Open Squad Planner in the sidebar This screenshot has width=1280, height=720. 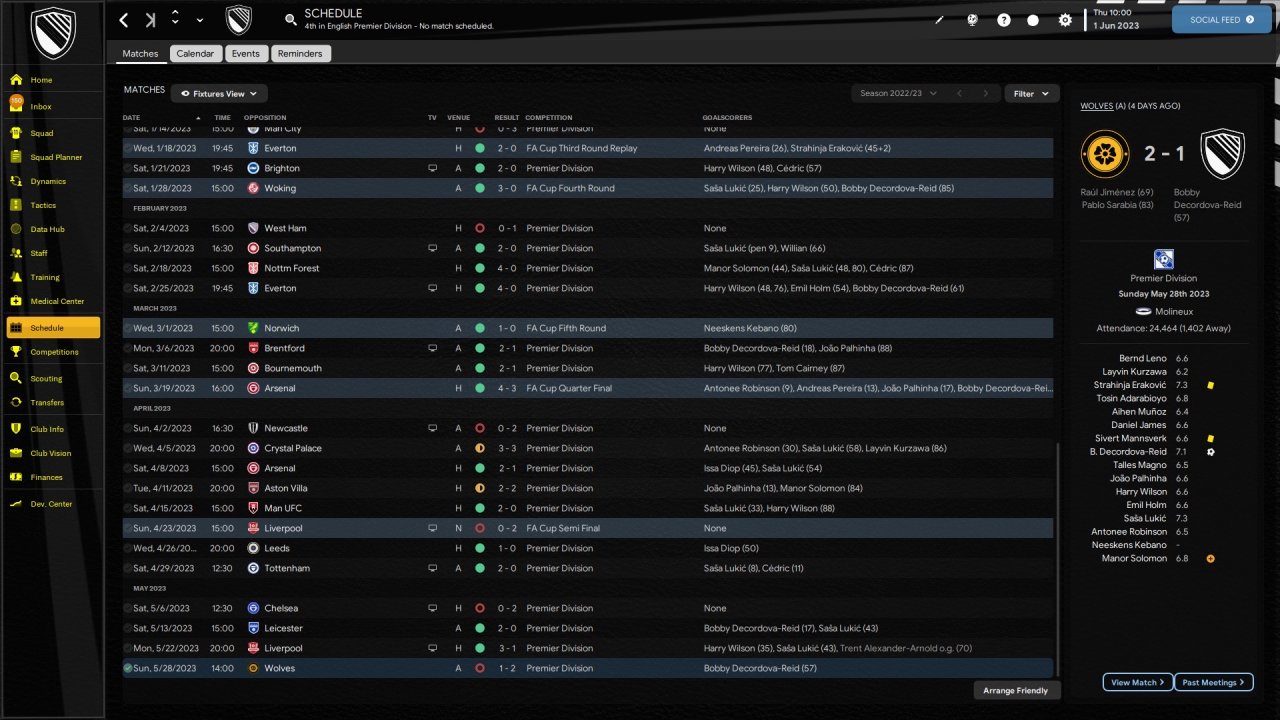click(x=53, y=157)
